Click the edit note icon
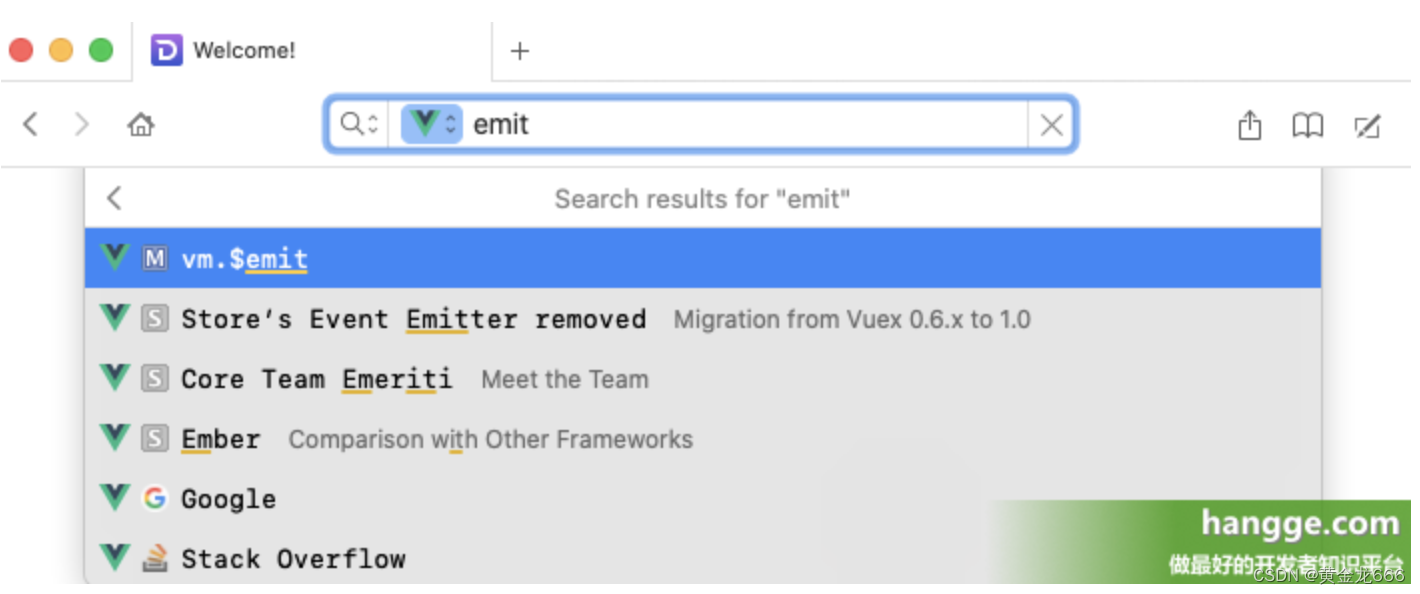1420x594 pixels. (x=1367, y=126)
